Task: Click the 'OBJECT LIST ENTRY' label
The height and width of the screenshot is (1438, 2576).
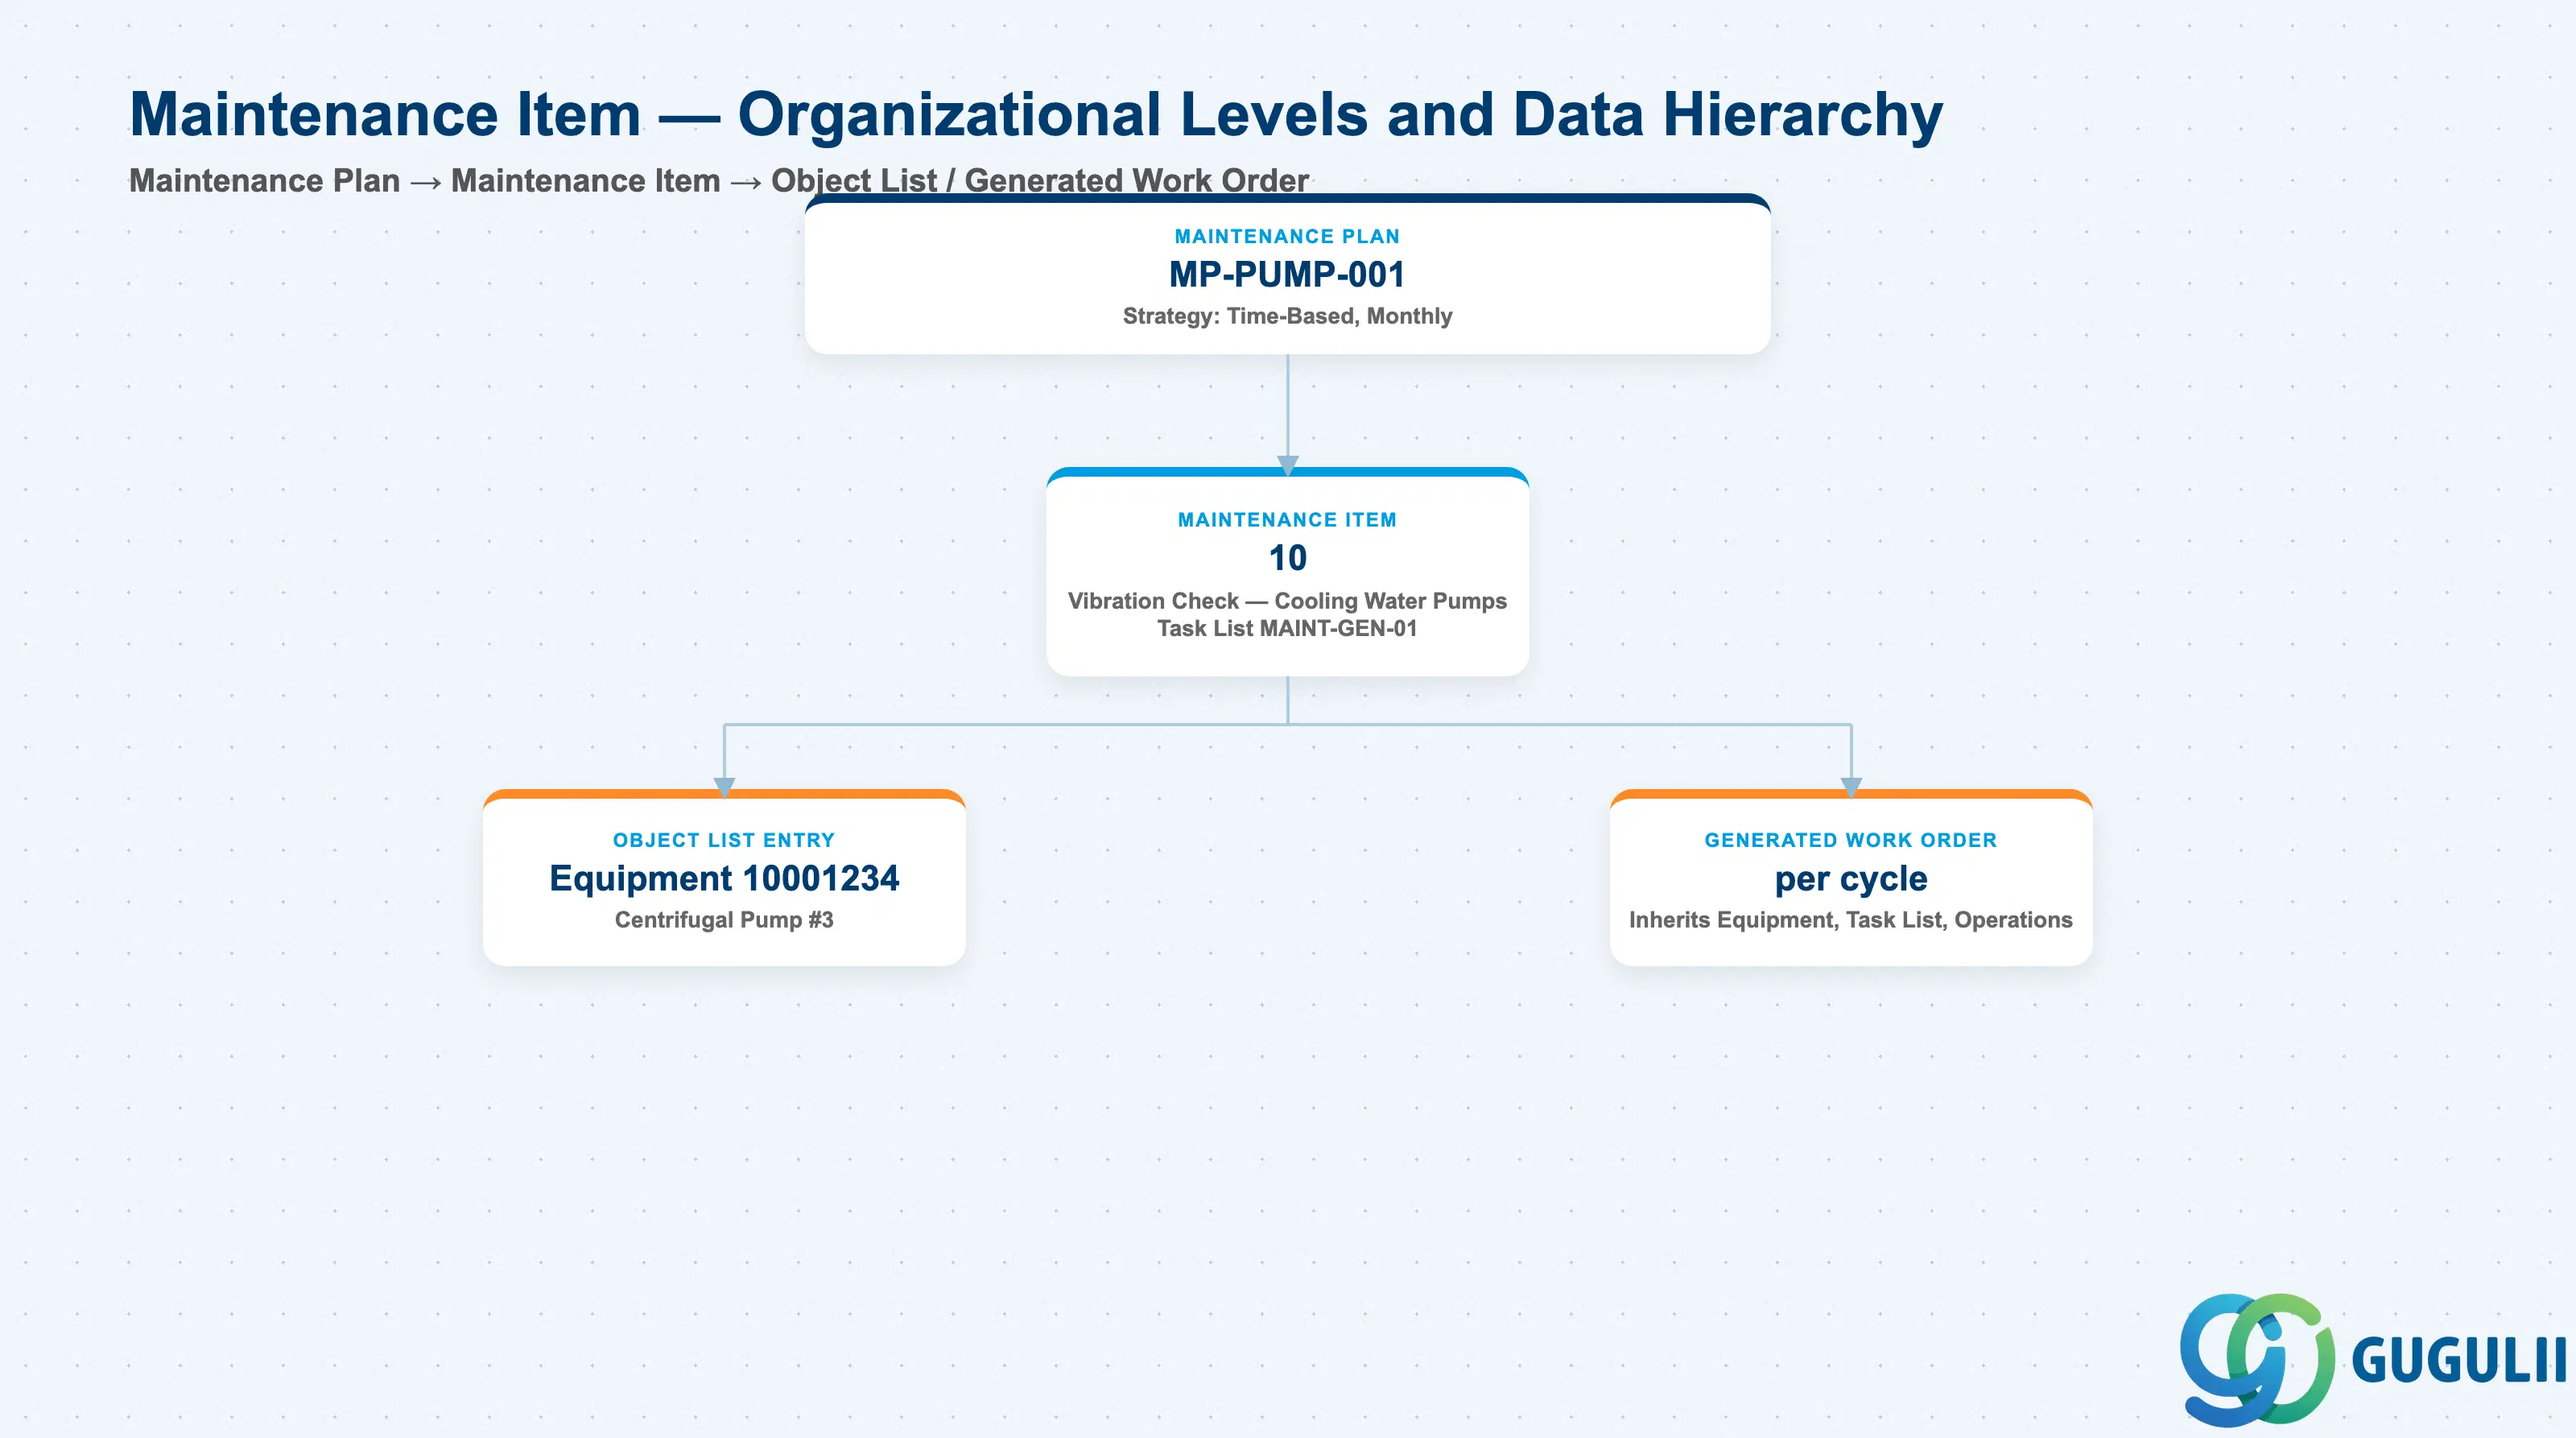Action: (724, 840)
